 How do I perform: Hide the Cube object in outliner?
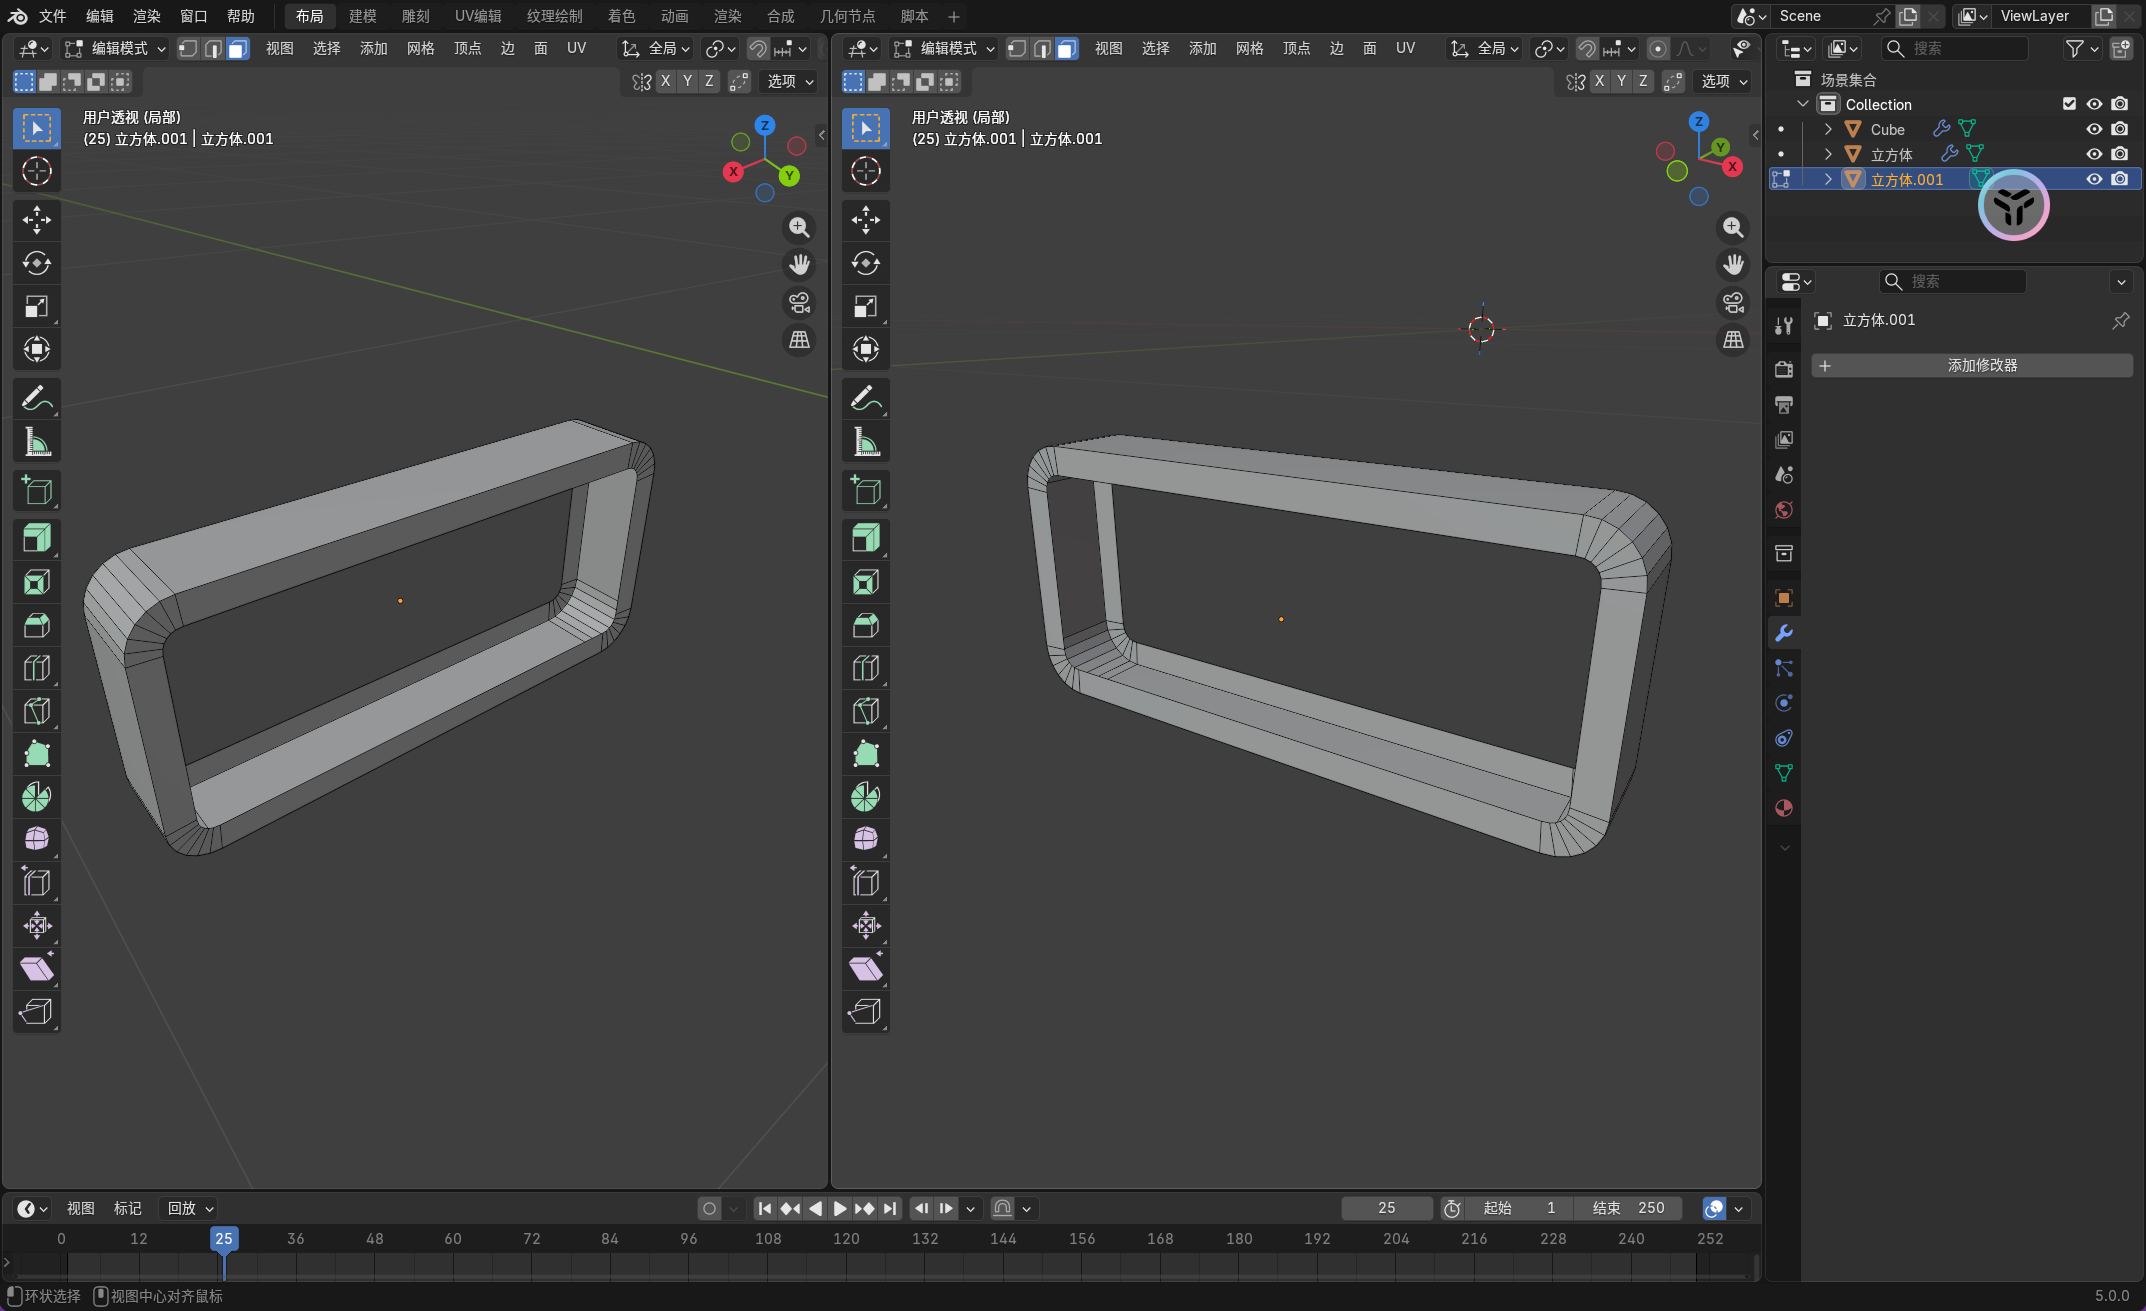click(x=2093, y=129)
